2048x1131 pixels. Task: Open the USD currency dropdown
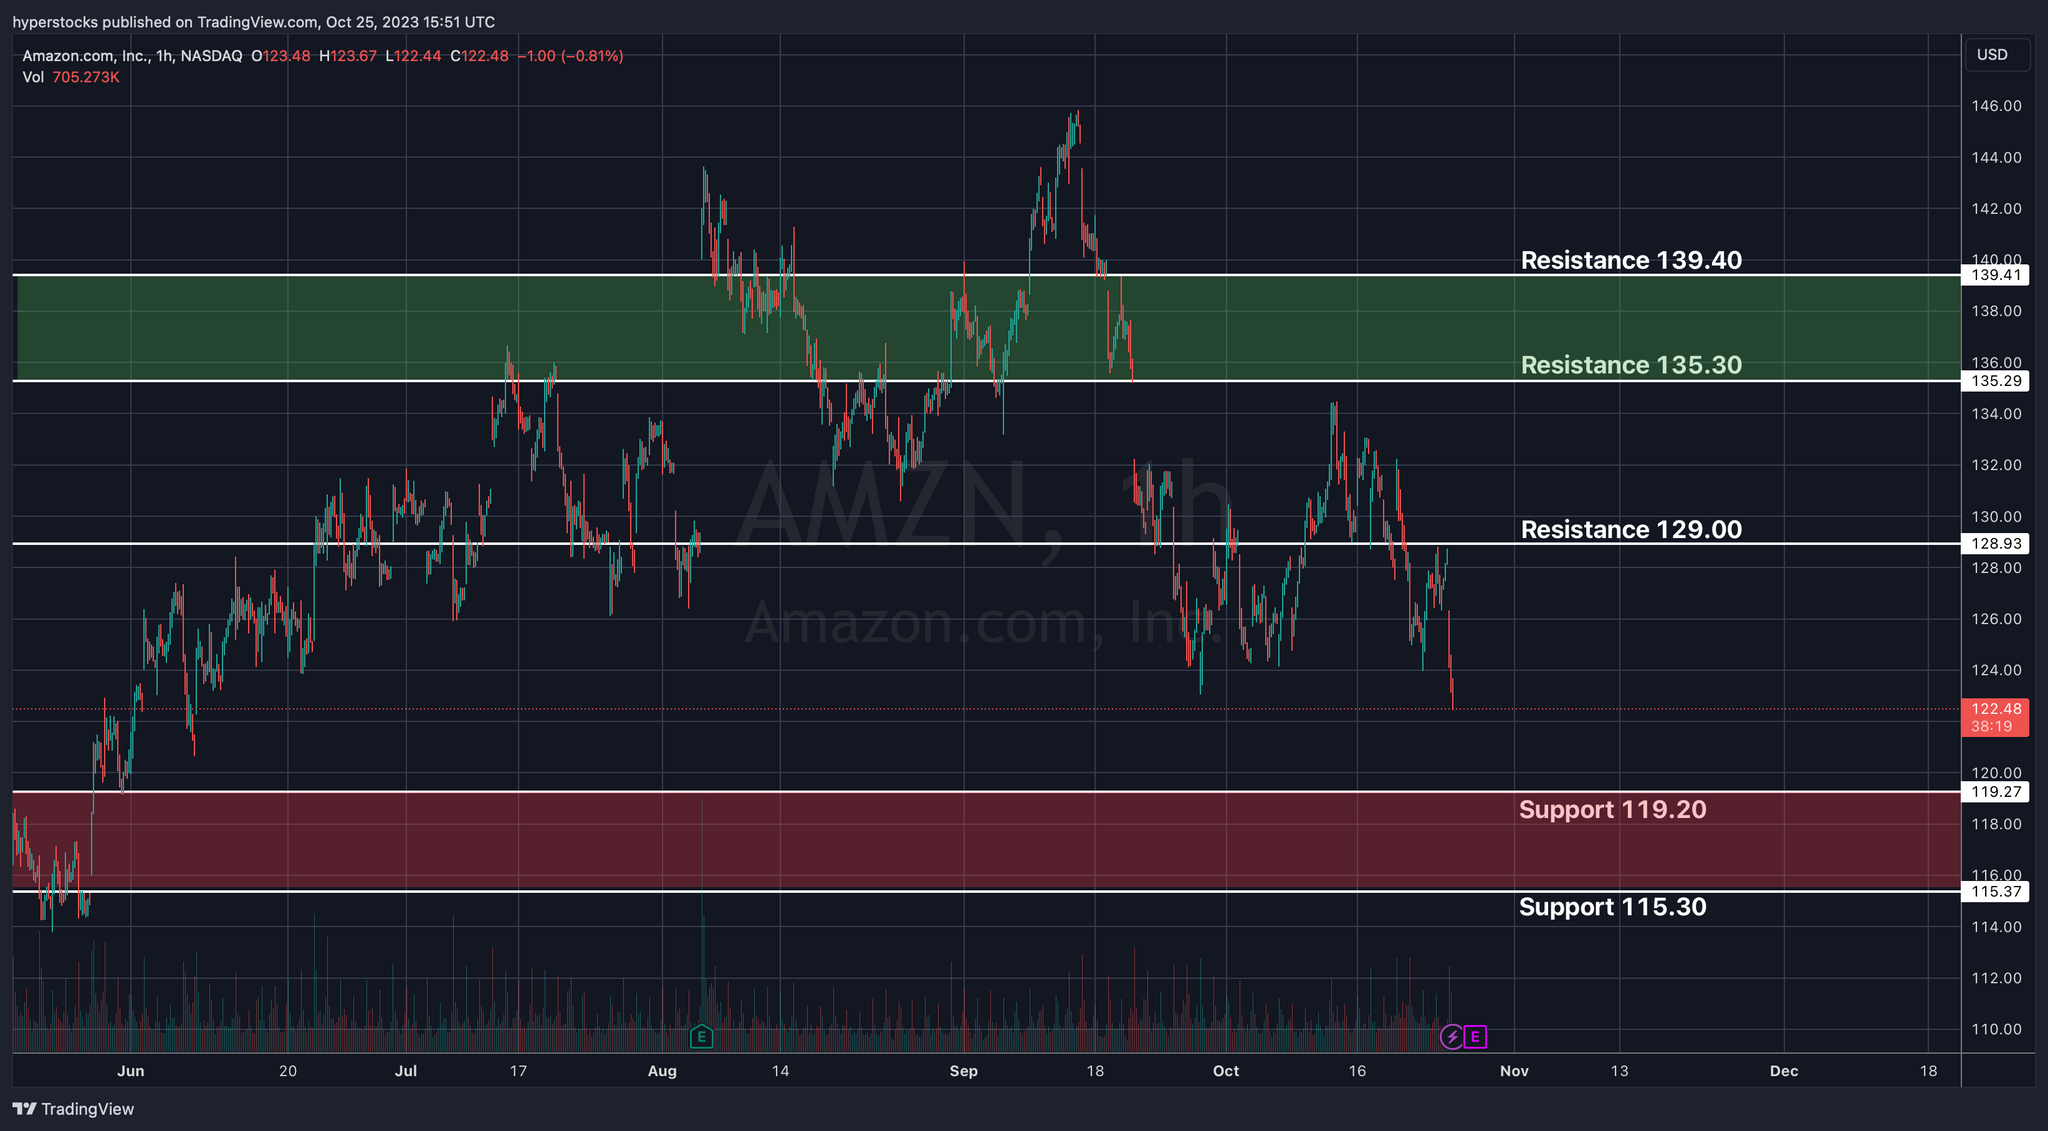(1996, 55)
